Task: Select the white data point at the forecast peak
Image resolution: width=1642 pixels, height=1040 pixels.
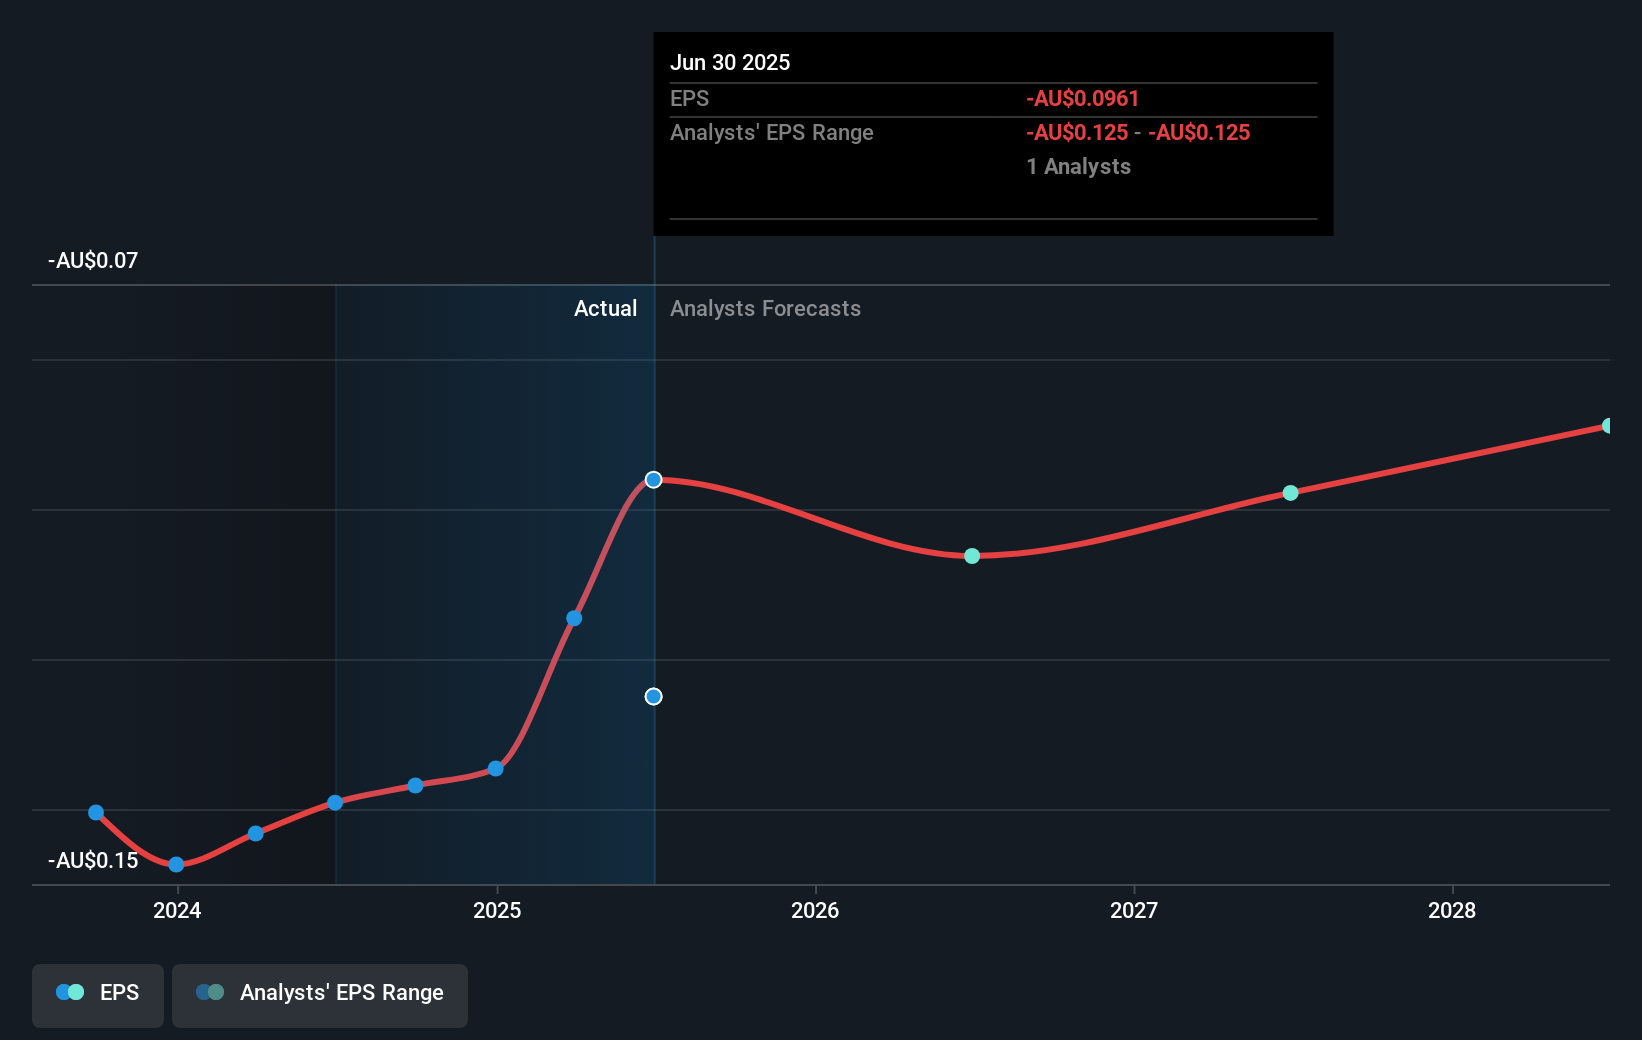Action: tap(654, 480)
